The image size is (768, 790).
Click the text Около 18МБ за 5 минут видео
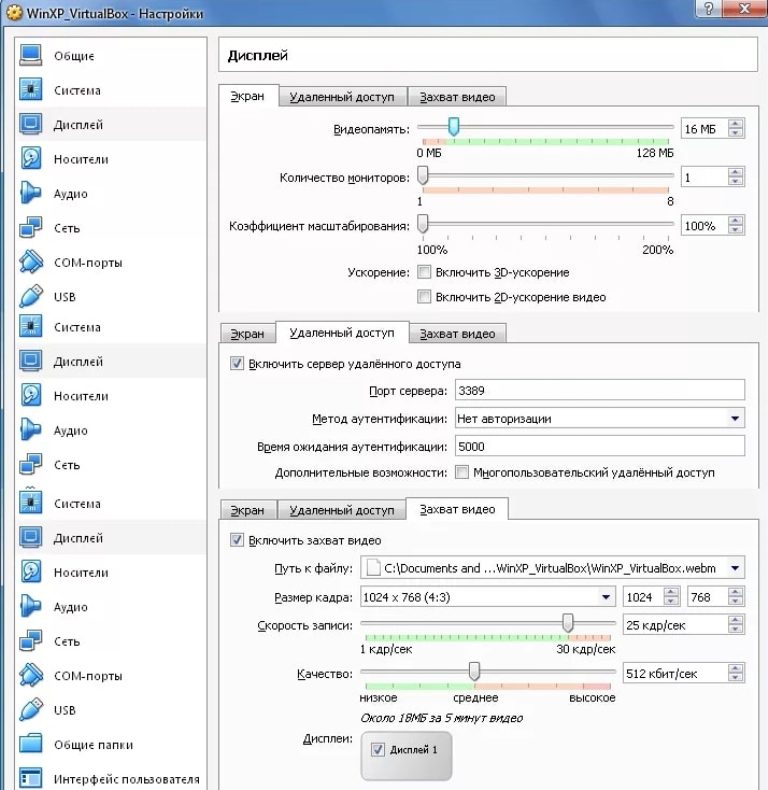click(x=441, y=718)
